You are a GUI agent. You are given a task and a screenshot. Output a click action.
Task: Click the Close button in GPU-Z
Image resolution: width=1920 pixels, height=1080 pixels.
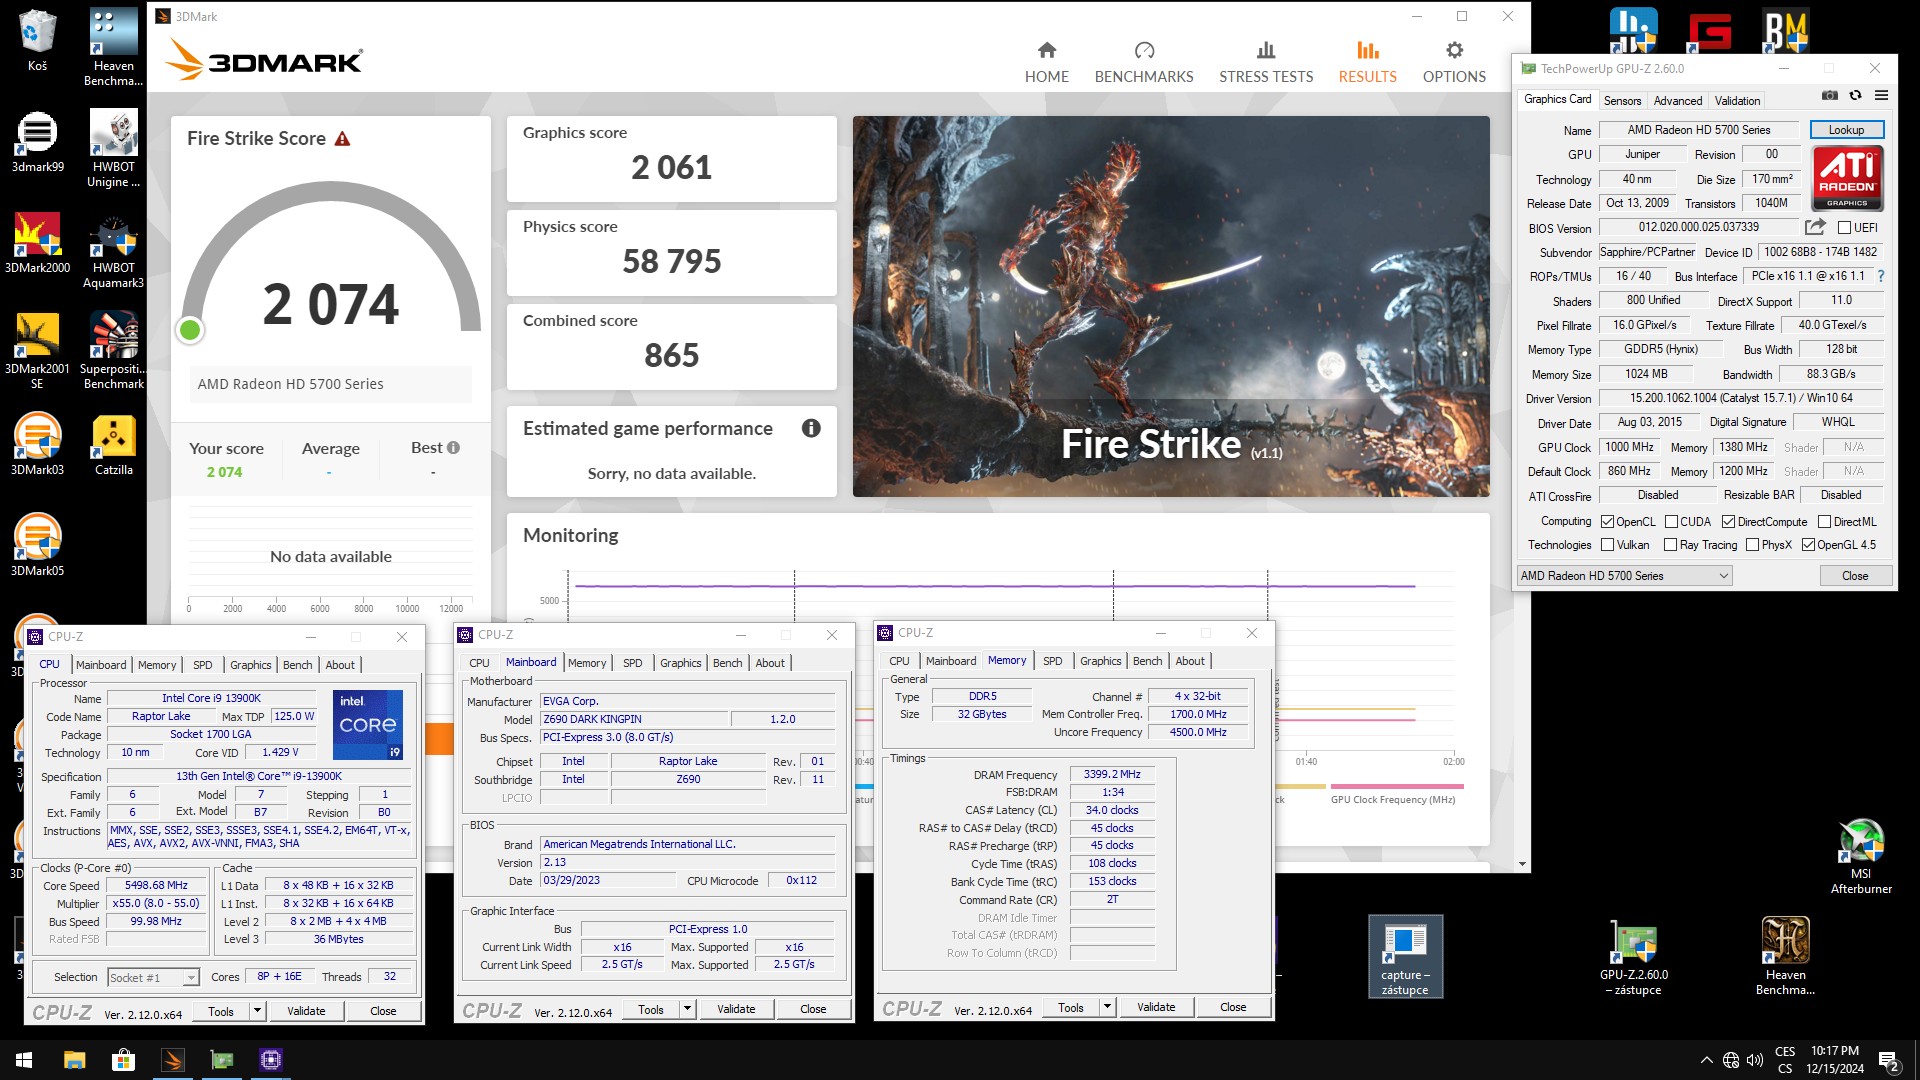1855,576
